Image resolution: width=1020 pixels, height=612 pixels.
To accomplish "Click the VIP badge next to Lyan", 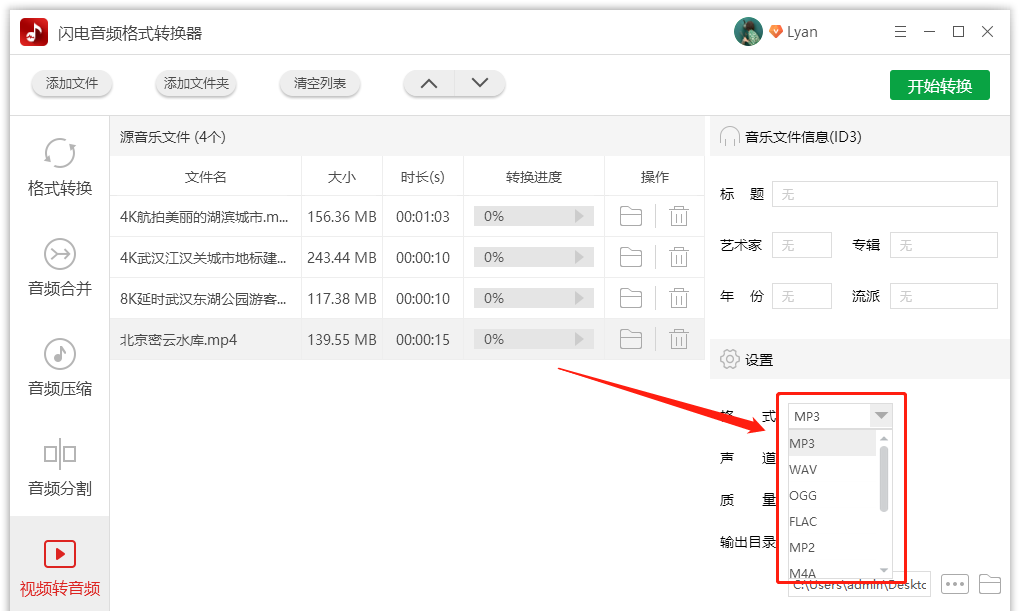I will tap(775, 31).
